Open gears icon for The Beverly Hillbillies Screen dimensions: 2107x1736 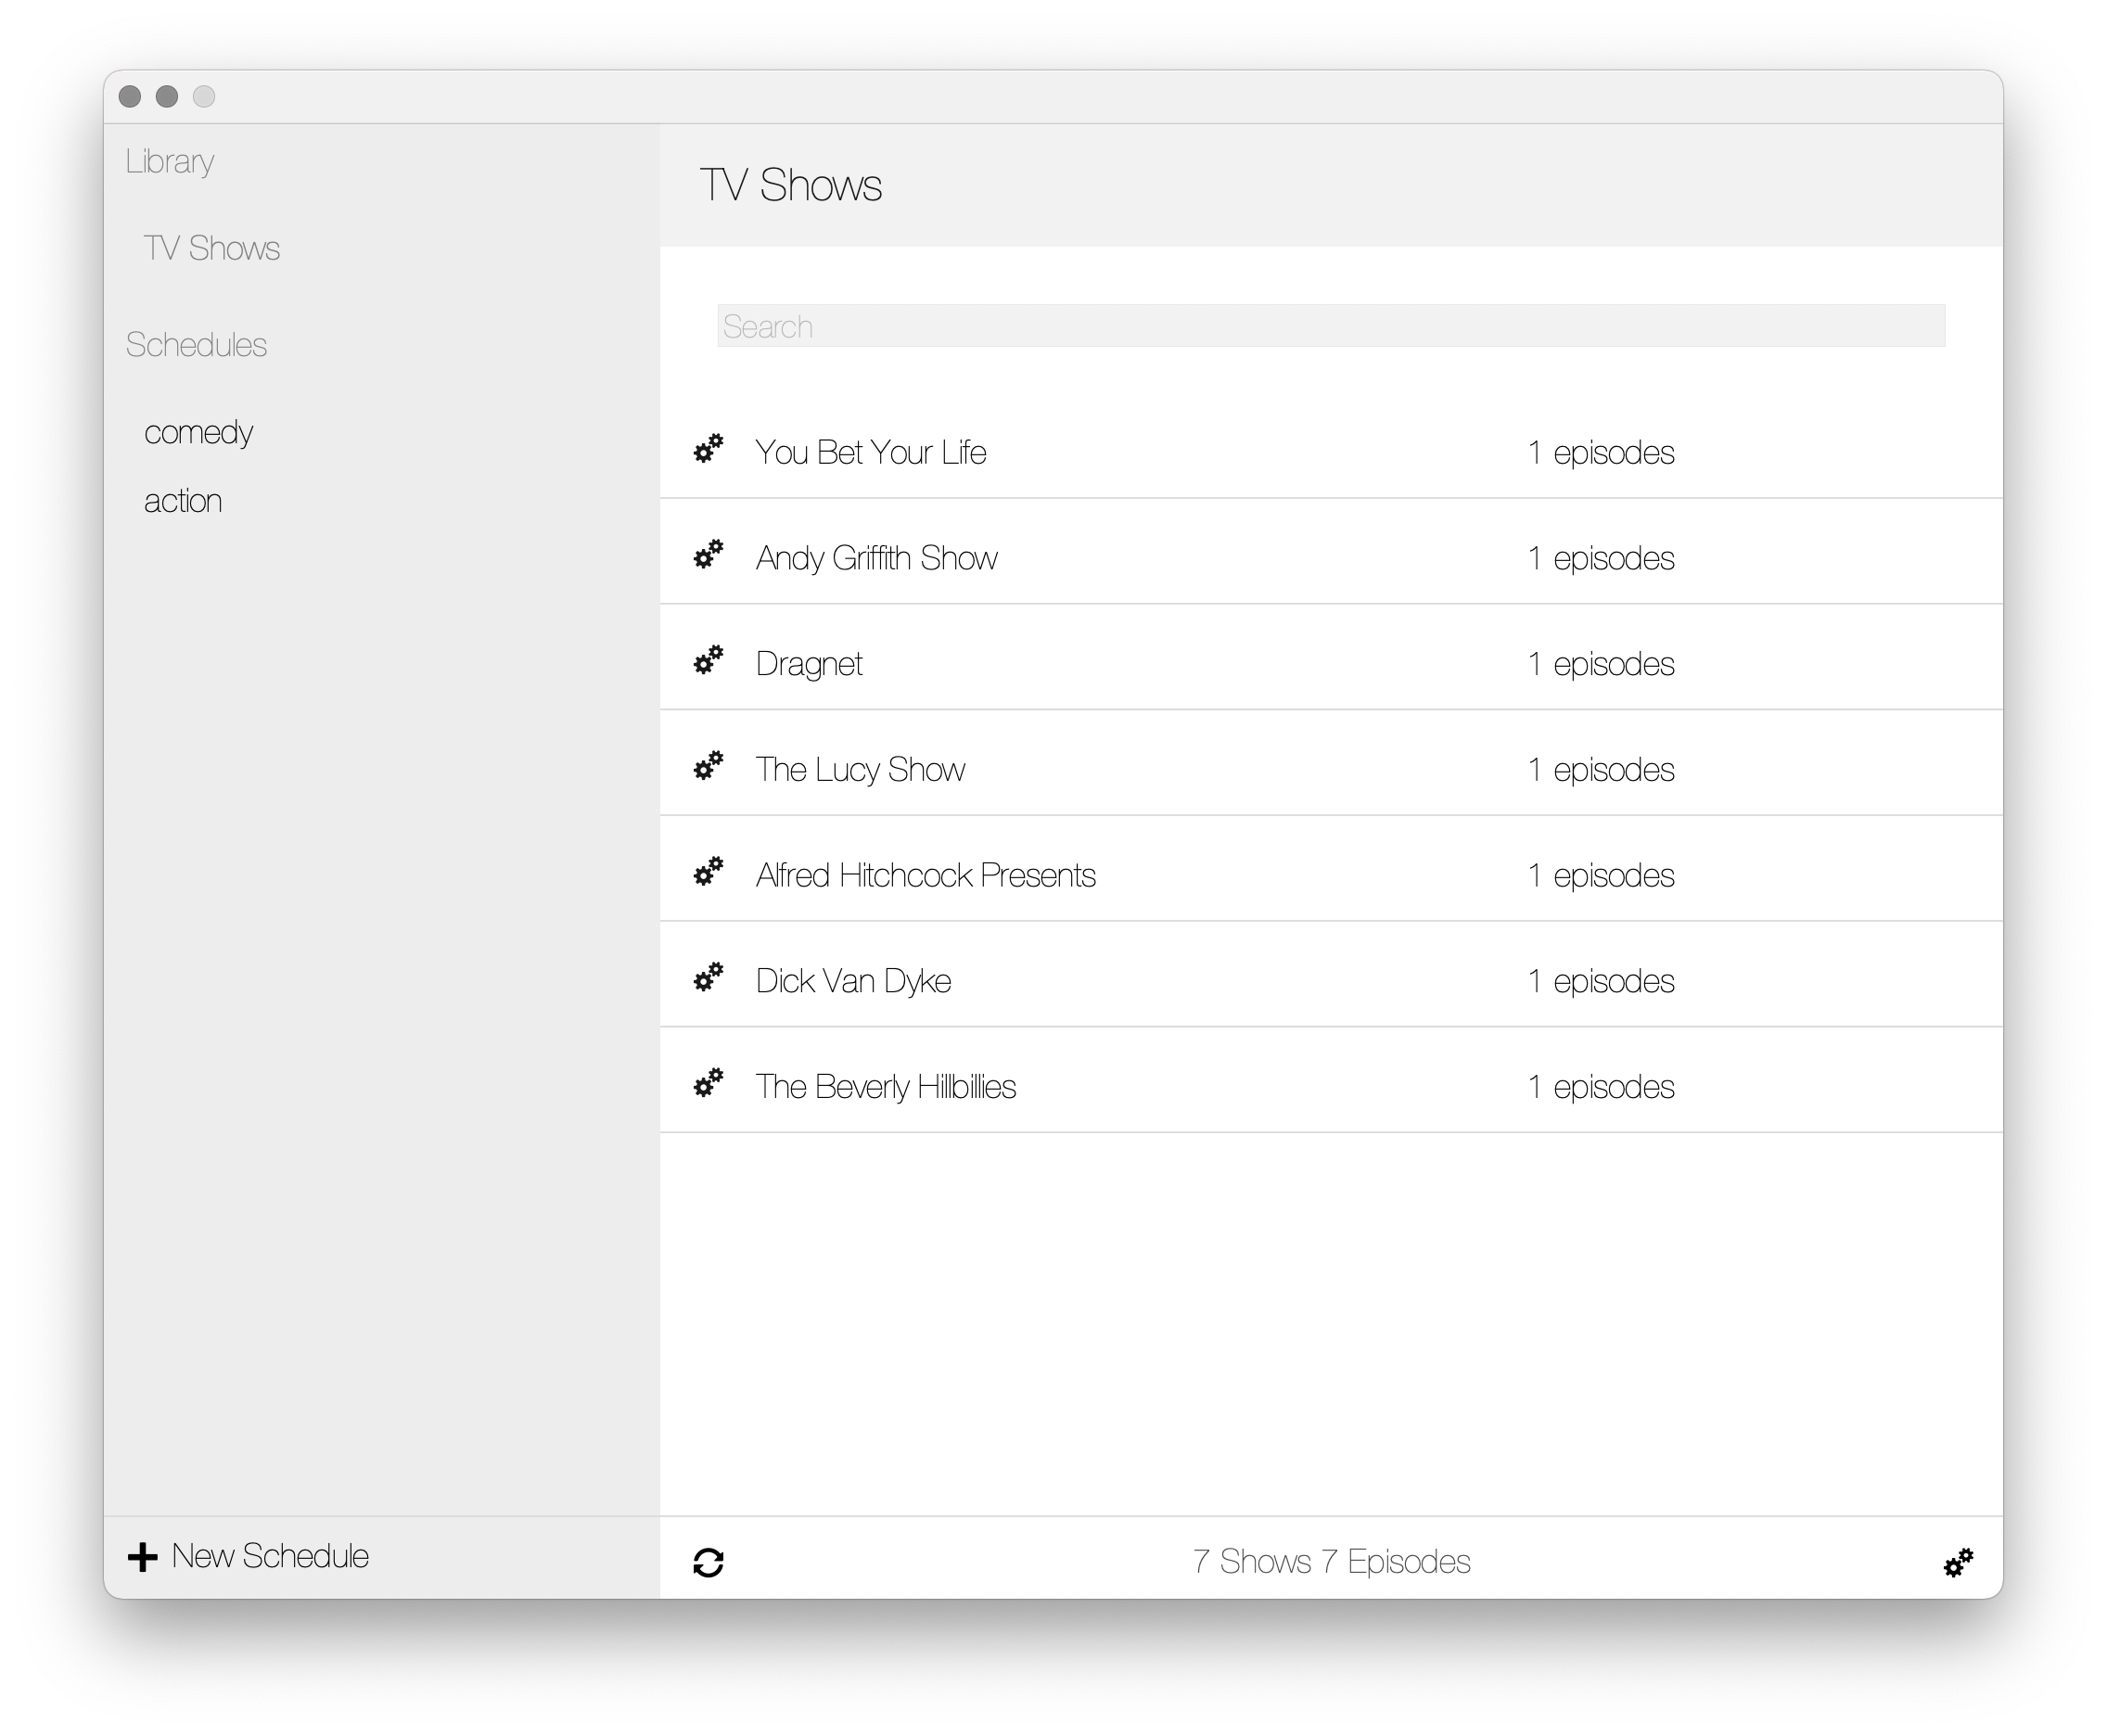[708, 1083]
